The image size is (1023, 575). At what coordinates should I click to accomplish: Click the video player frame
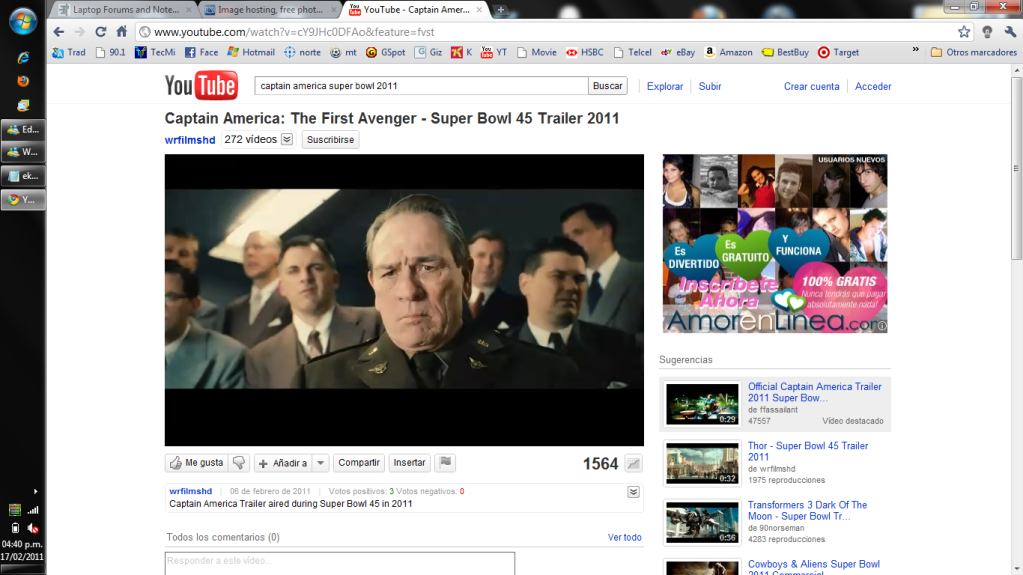tap(404, 300)
